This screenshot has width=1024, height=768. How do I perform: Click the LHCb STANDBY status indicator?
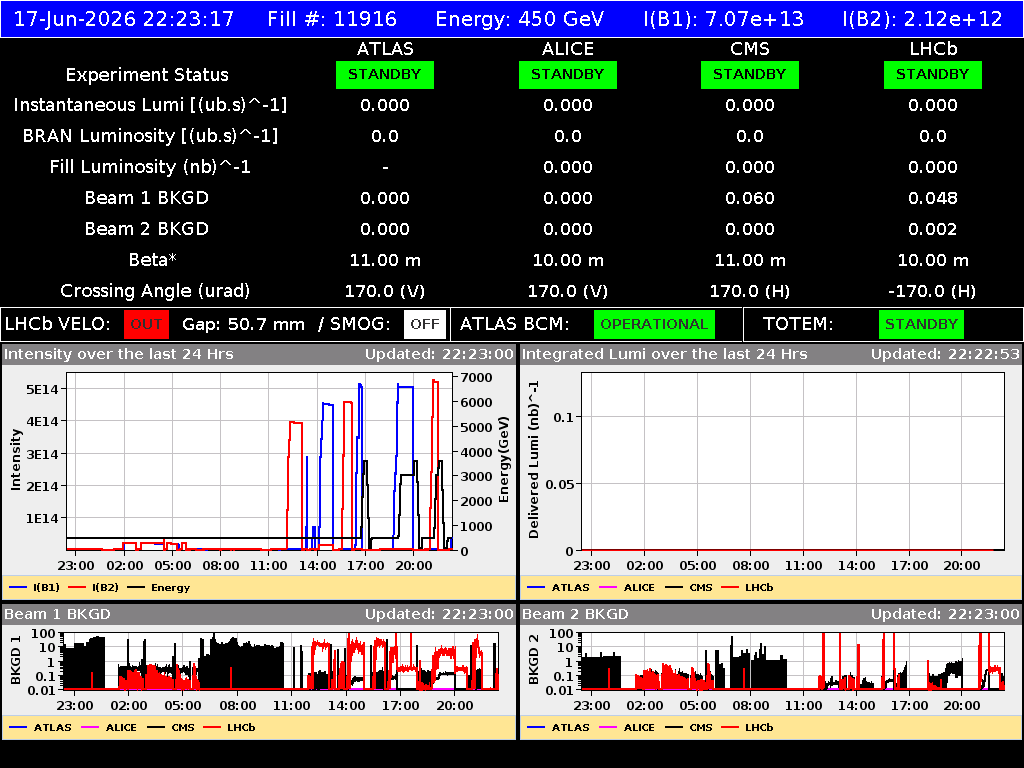(x=933, y=74)
